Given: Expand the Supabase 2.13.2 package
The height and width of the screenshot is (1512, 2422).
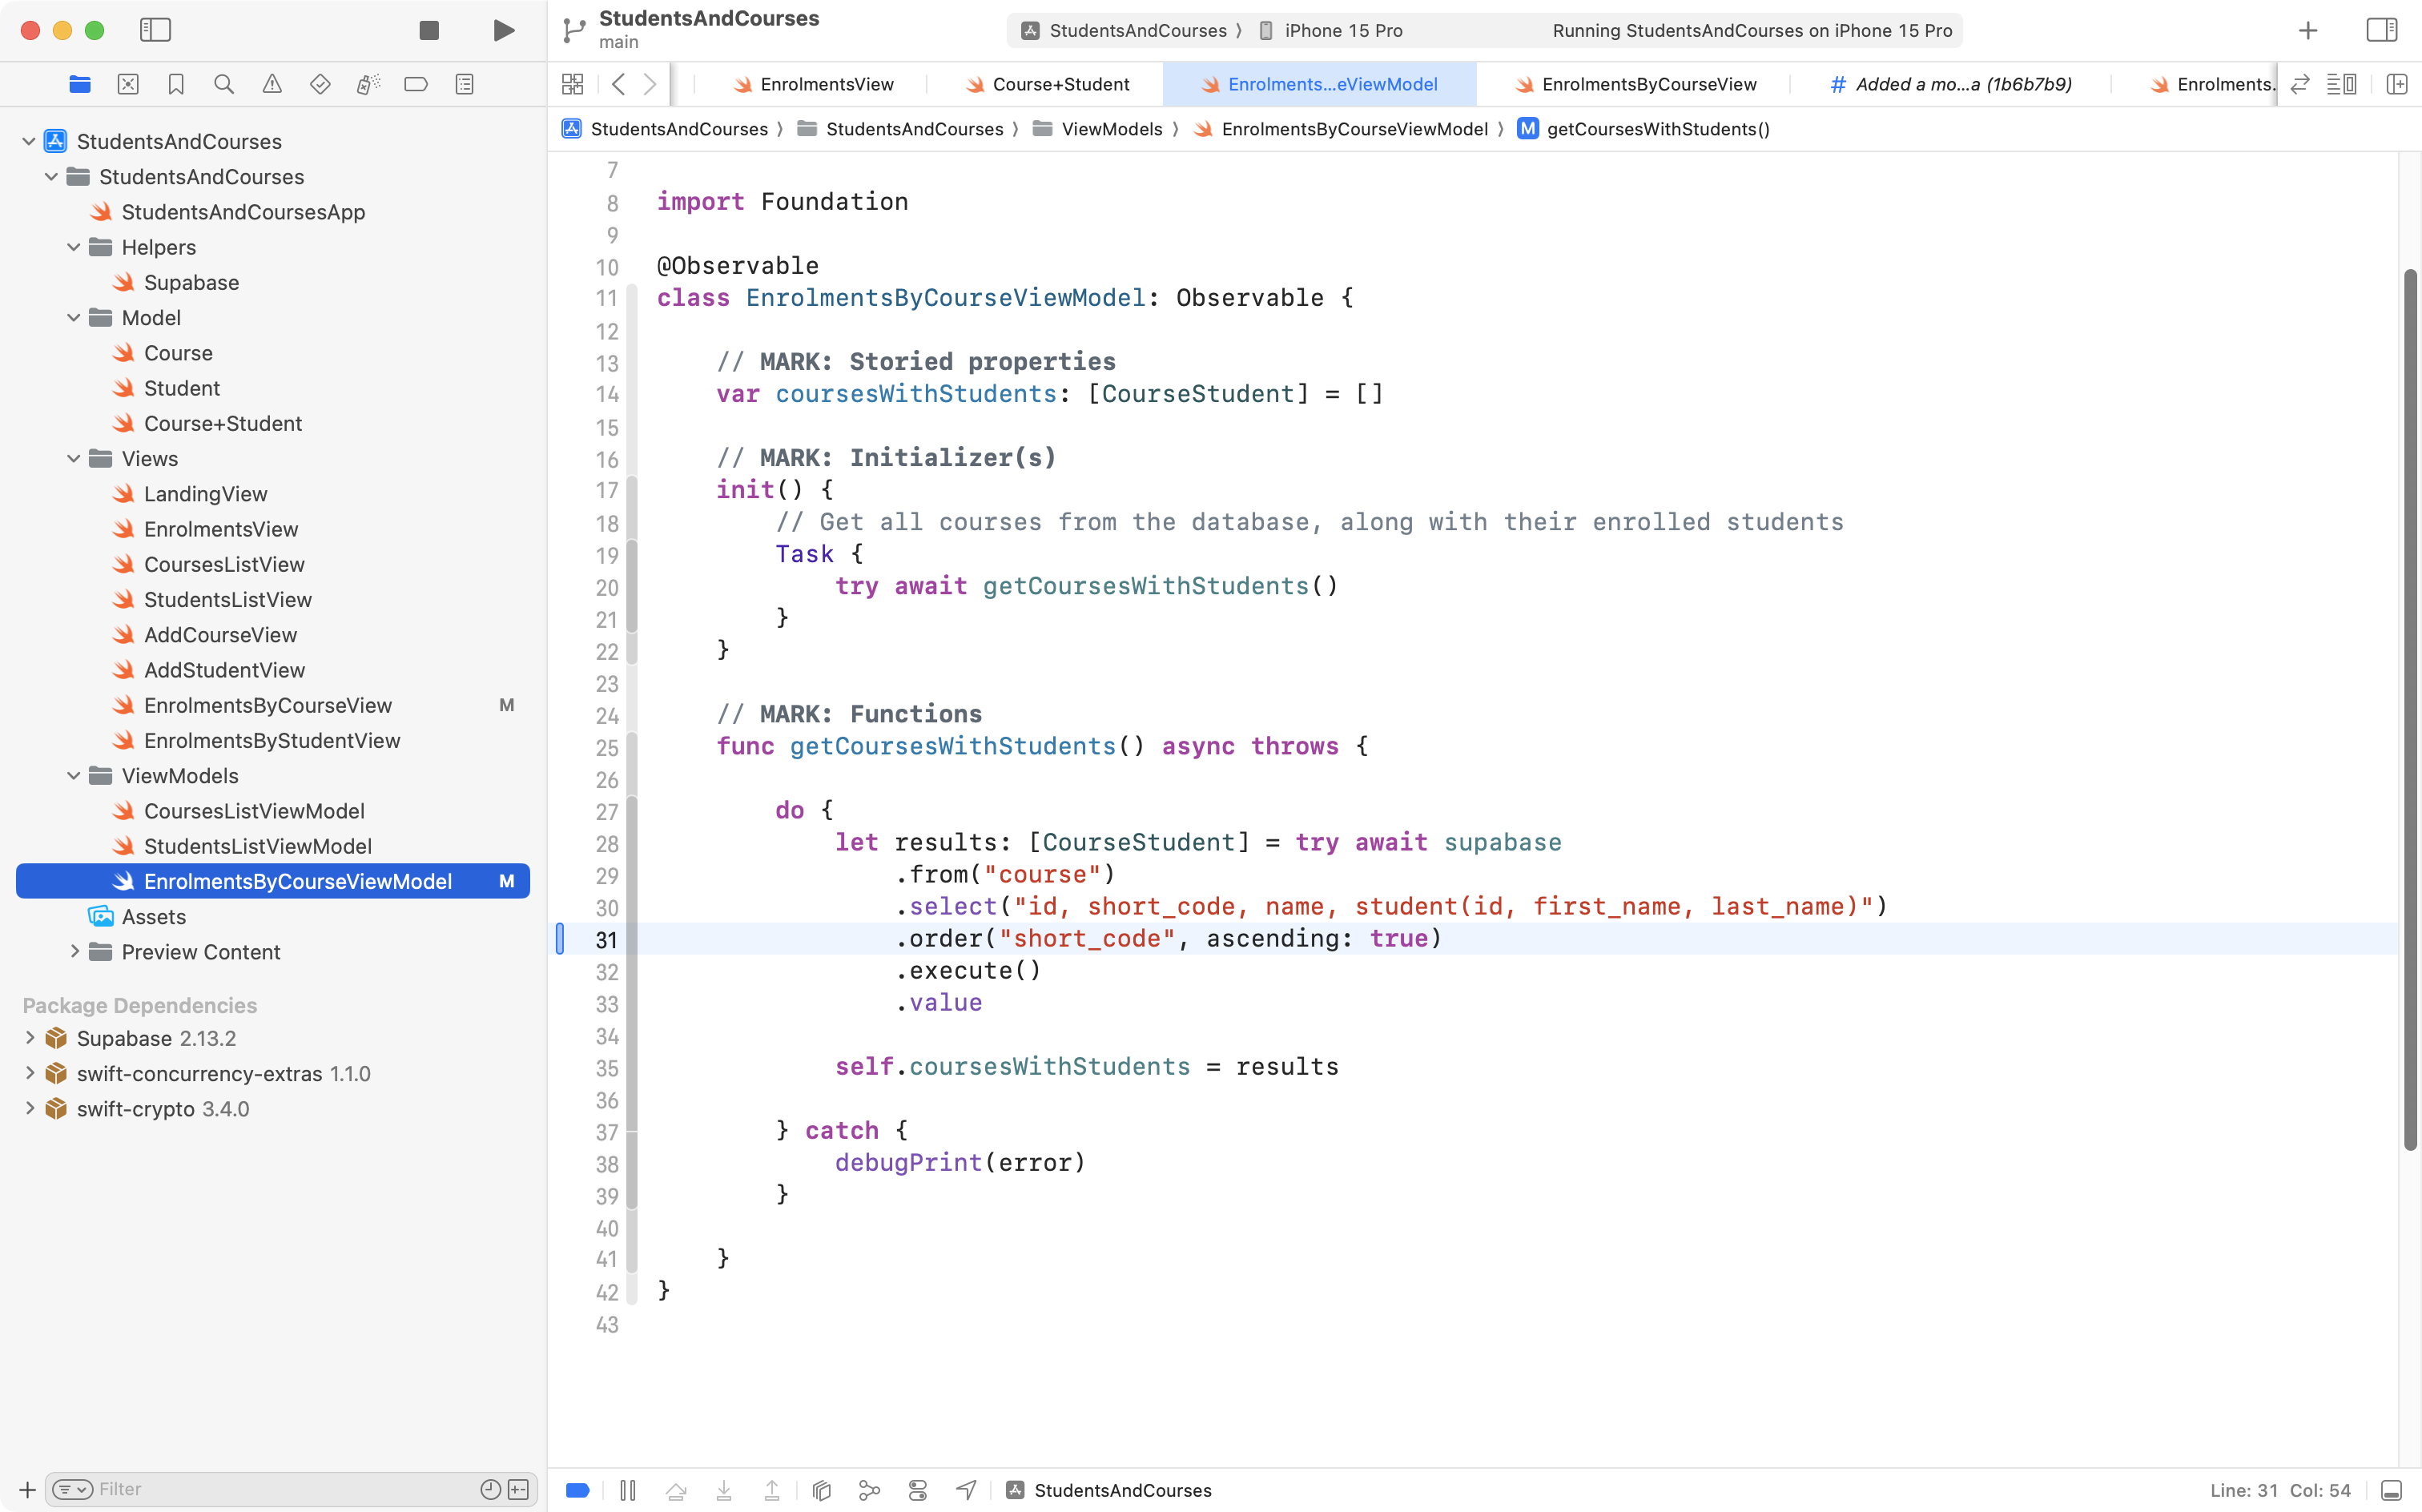Looking at the screenshot, I should (x=28, y=1038).
